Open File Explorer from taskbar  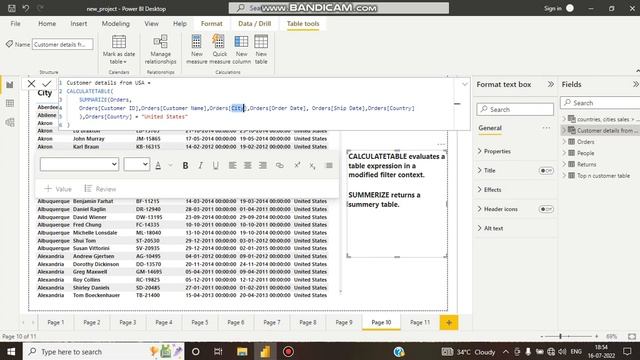[x=242, y=351]
